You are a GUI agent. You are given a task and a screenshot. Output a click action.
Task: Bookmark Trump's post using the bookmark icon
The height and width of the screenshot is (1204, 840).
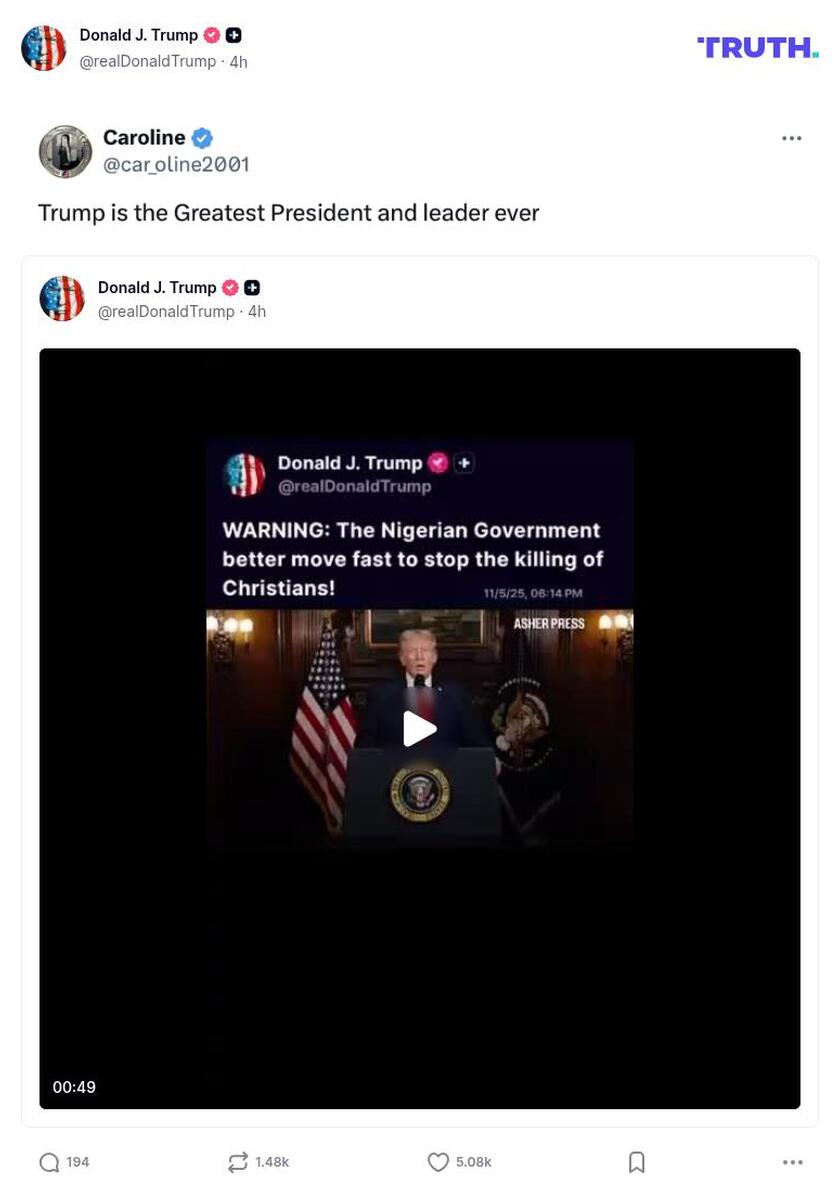637,1162
